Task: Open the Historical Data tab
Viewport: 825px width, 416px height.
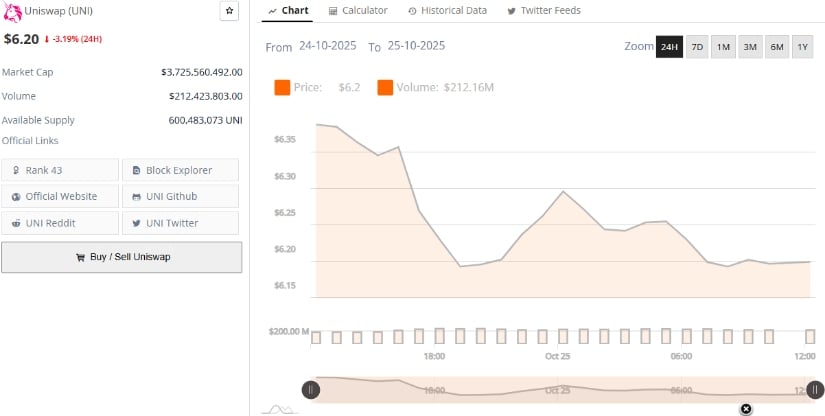Action: pyautogui.click(x=448, y=10)
